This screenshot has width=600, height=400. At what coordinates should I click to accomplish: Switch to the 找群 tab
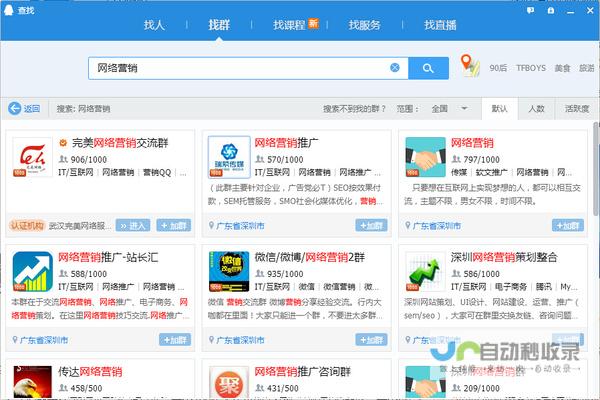point(219,25)
